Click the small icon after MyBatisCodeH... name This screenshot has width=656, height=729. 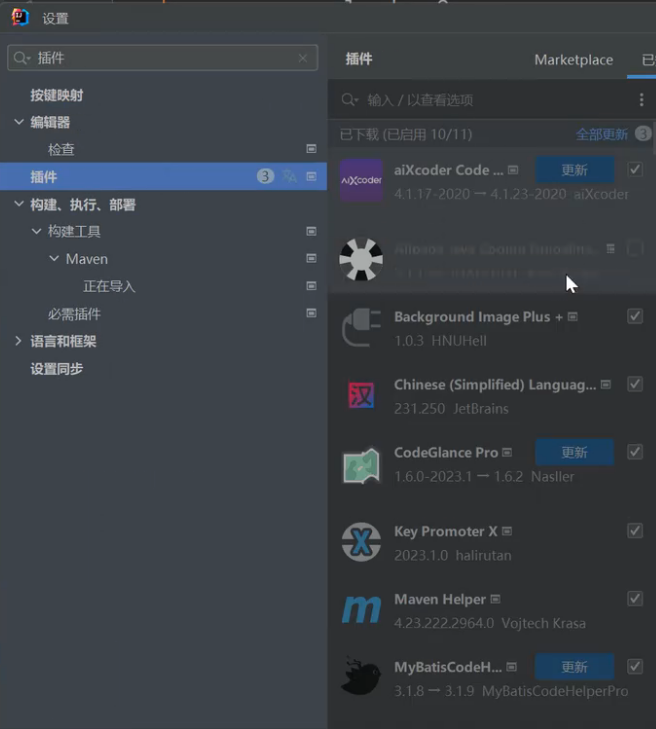(x=511, y=667)
